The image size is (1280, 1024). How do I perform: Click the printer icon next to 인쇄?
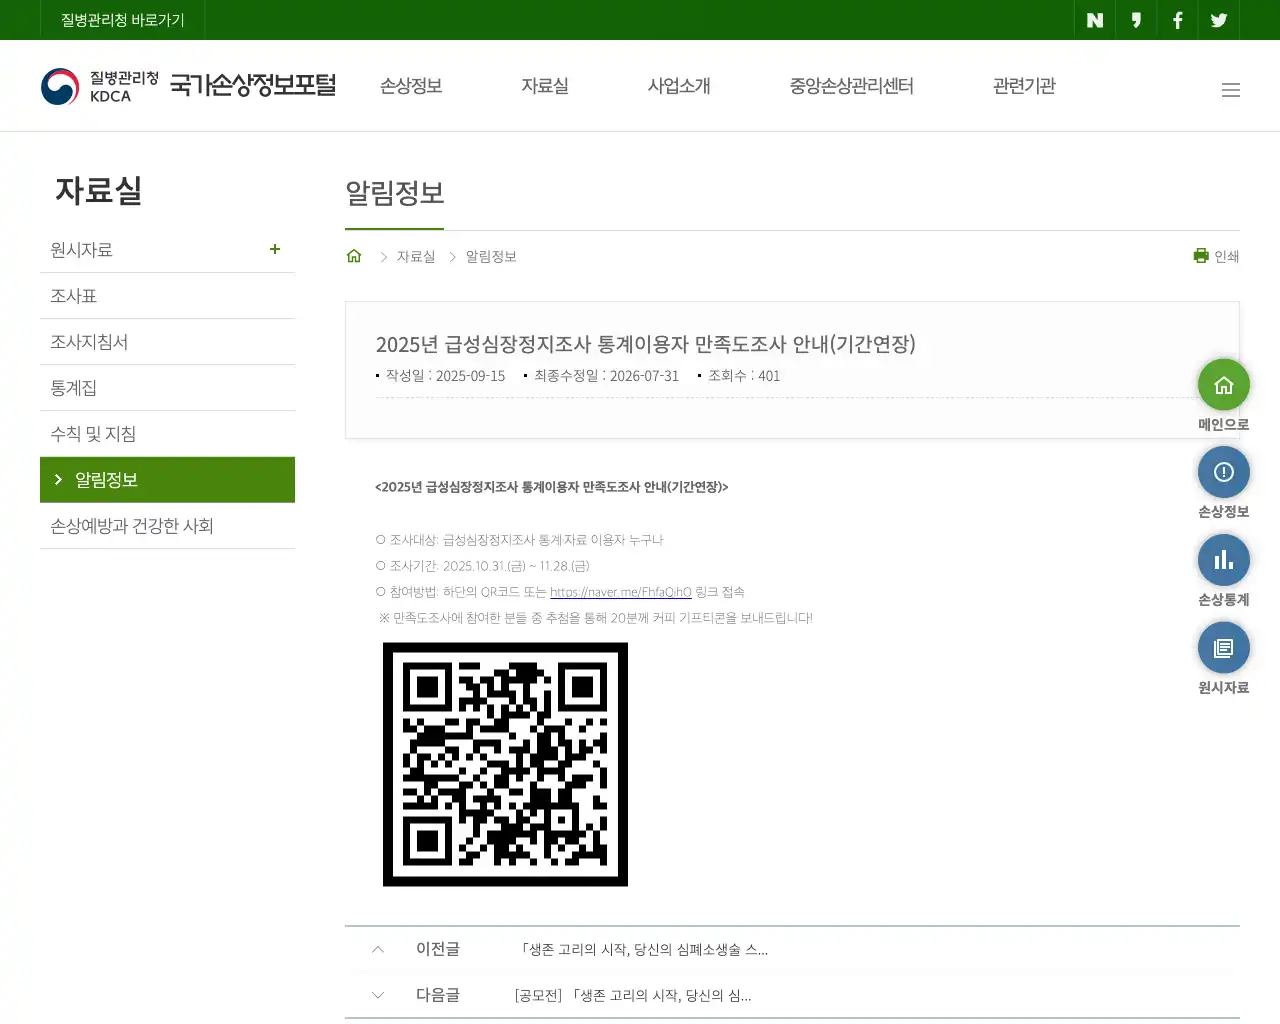tap(1201, 256)
